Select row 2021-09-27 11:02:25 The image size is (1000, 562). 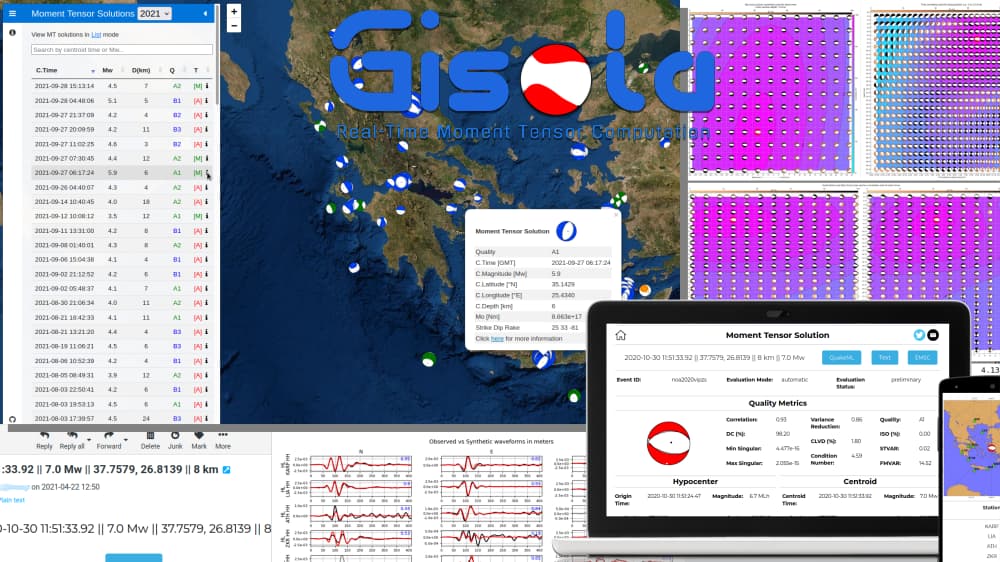122,144
